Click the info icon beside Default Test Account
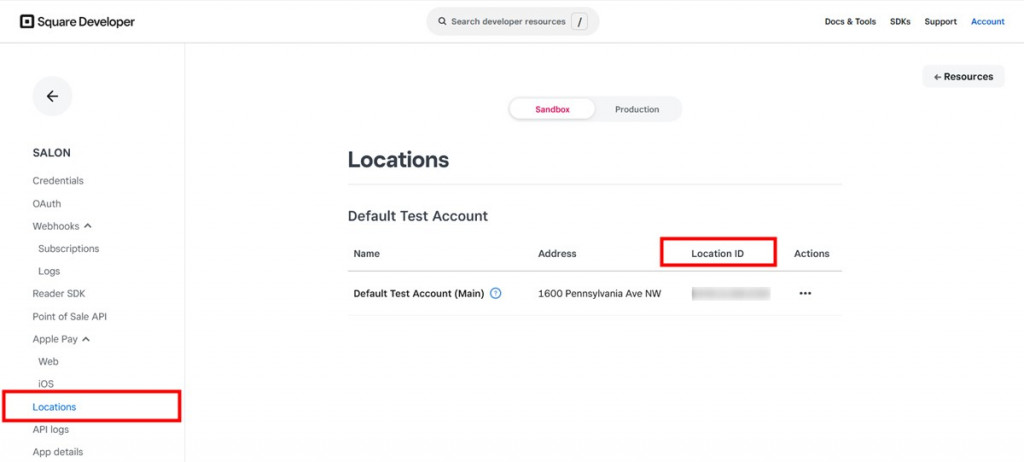Screen dimensions: 1024x462 496,294
